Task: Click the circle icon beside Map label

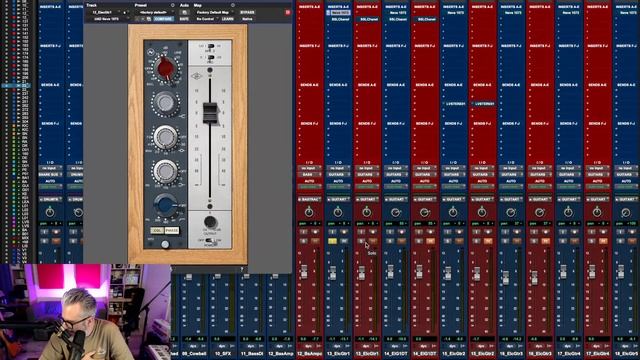Action: [x=233, y=5]
